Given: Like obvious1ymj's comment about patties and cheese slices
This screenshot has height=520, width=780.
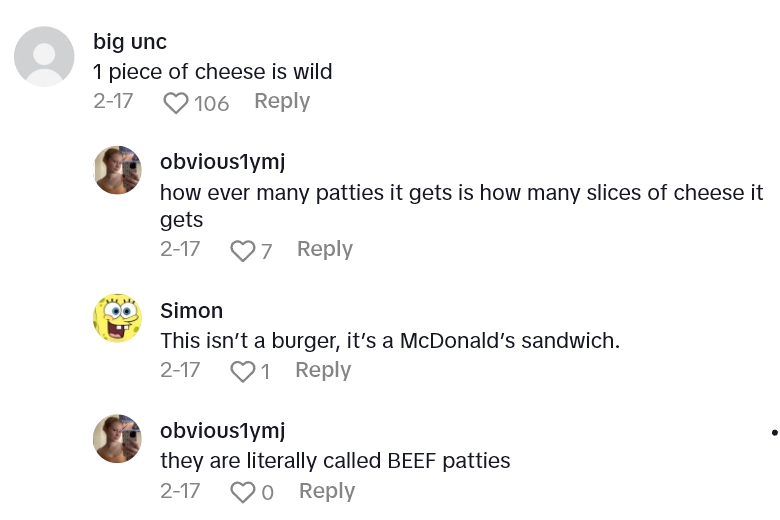Looking at the screenshot, I should [242, 251].
